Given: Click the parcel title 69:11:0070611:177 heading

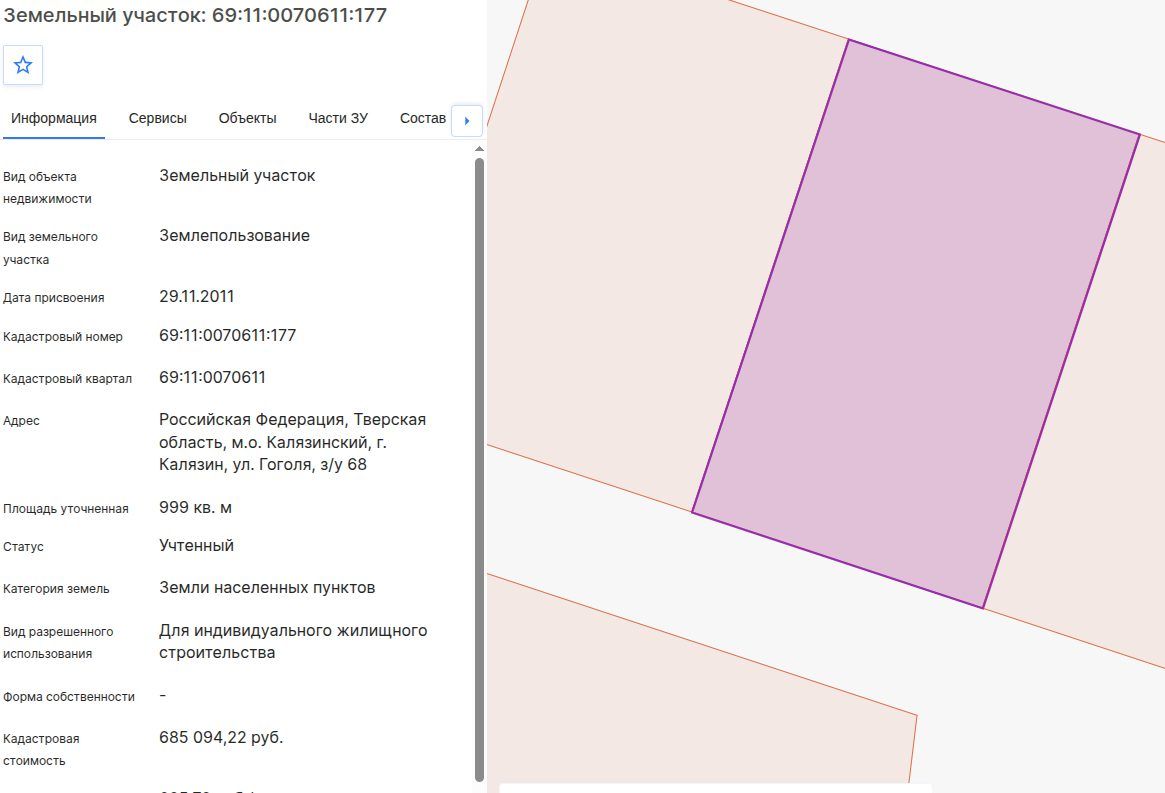Looking at the screenshot, I should tap(195, 15).
